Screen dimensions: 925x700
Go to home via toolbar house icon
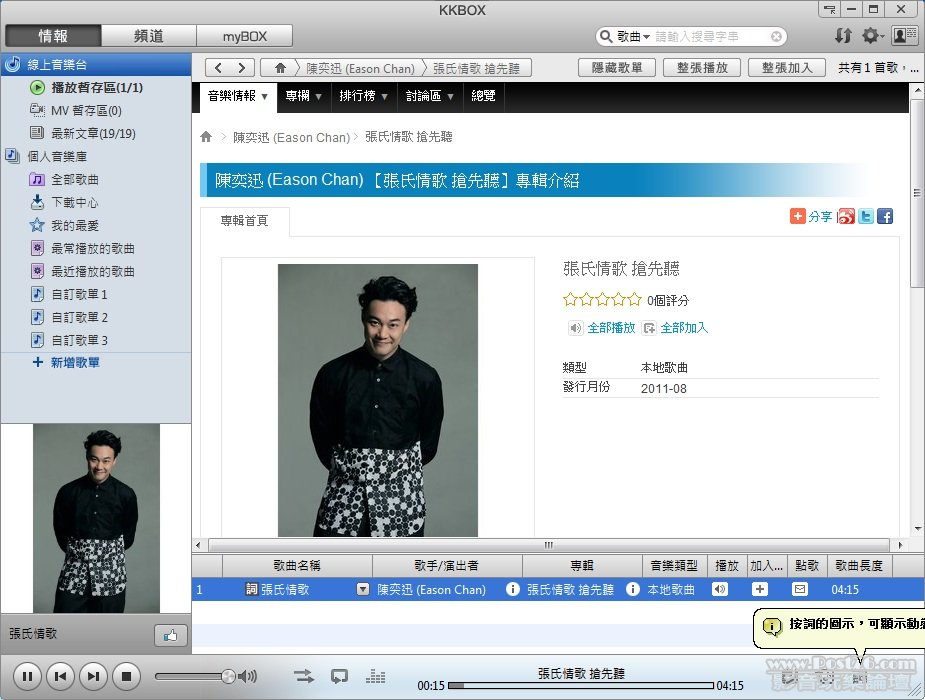pos(280,68)
